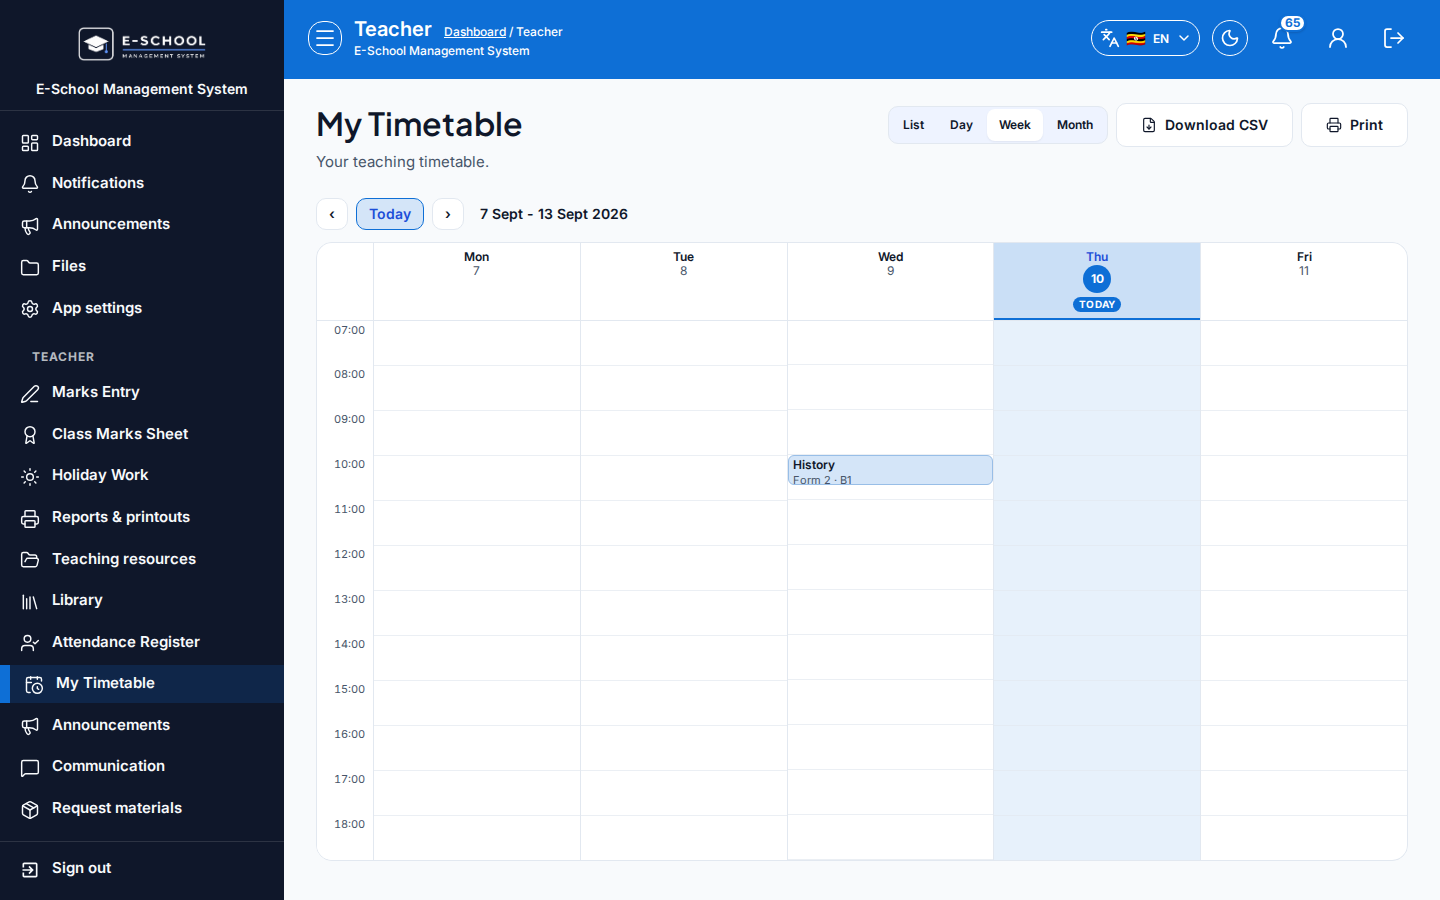Go to previous week with left chevron
This screenshot has height=900, width=1440.
coord(332,214)
